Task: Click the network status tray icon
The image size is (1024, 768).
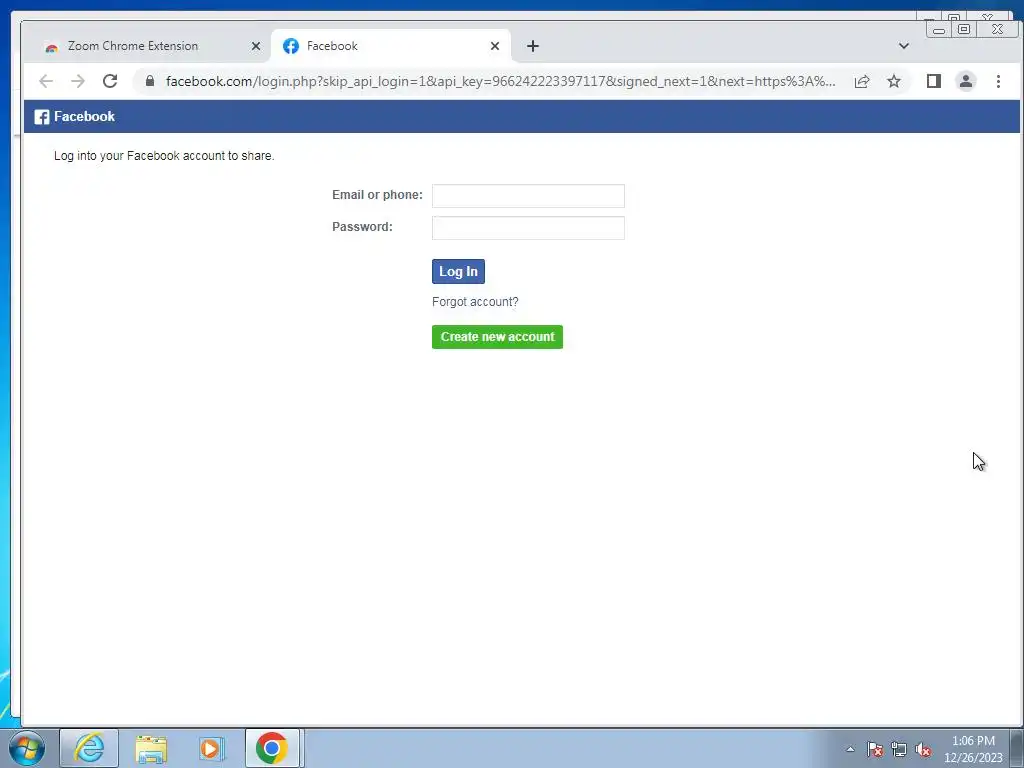Action: [x=899, y=749]
